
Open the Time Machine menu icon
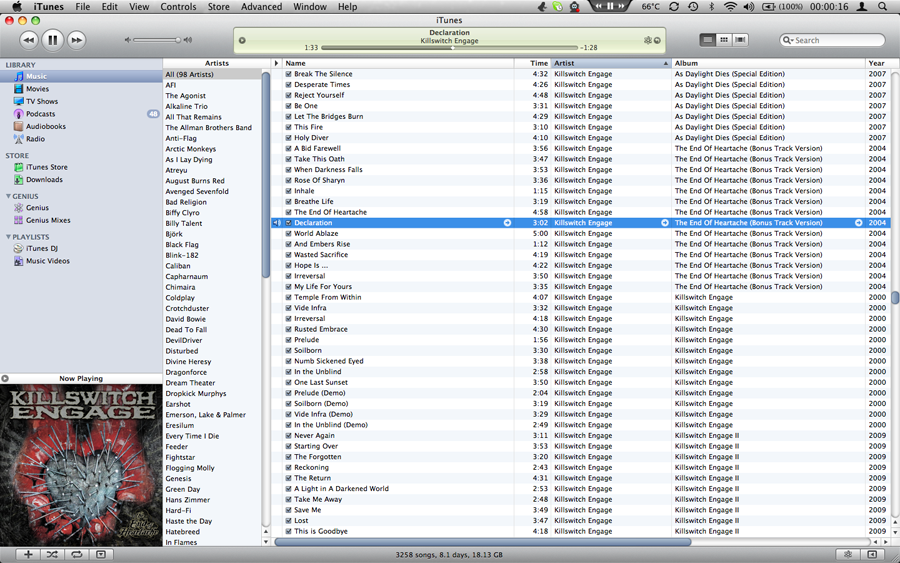pos(693,6)
